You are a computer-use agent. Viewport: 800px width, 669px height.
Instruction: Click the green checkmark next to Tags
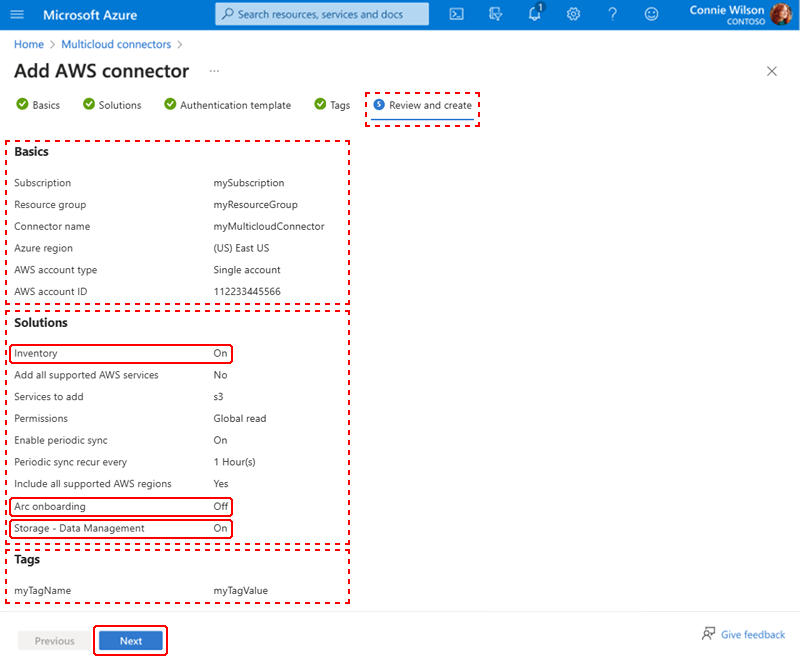[320, 104]
